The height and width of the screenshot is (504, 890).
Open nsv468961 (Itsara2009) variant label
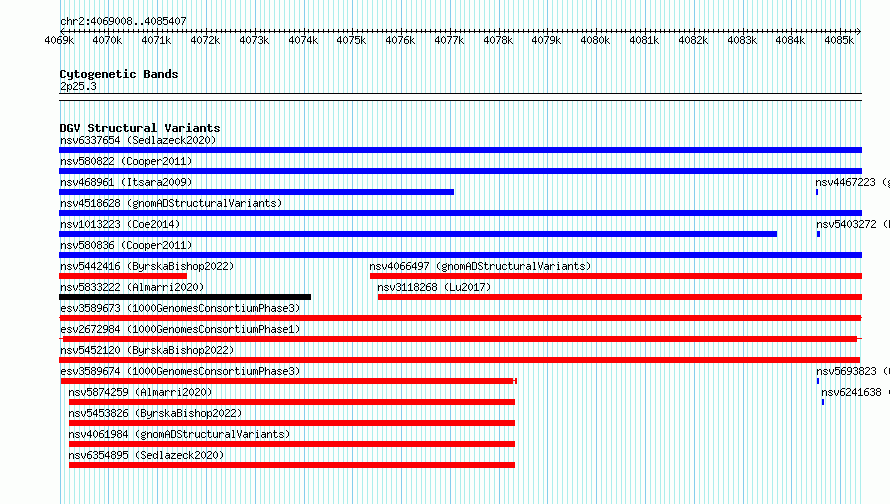point(126,182)
